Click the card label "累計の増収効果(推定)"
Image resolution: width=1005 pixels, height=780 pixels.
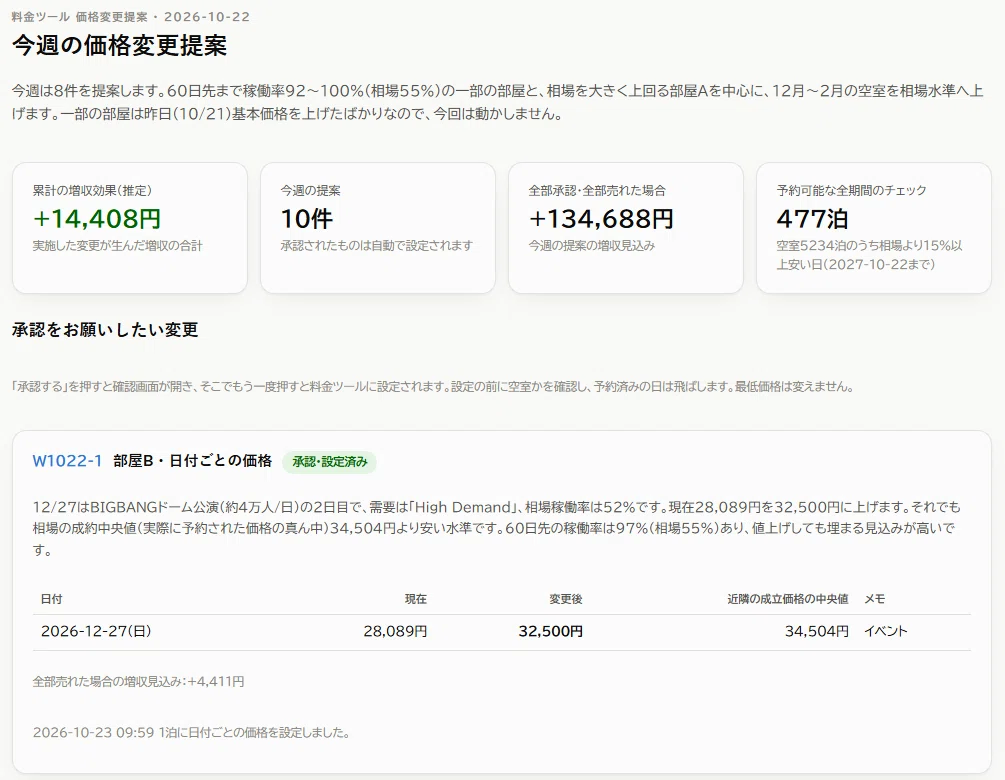pos(92,190)
